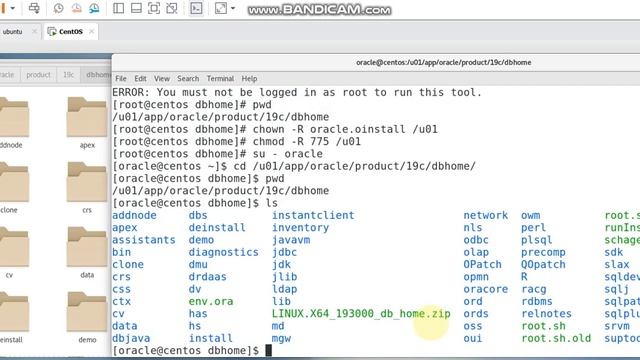Click 'relnotes' in the ls output
The image size is (640, 360).
point(547,313)
